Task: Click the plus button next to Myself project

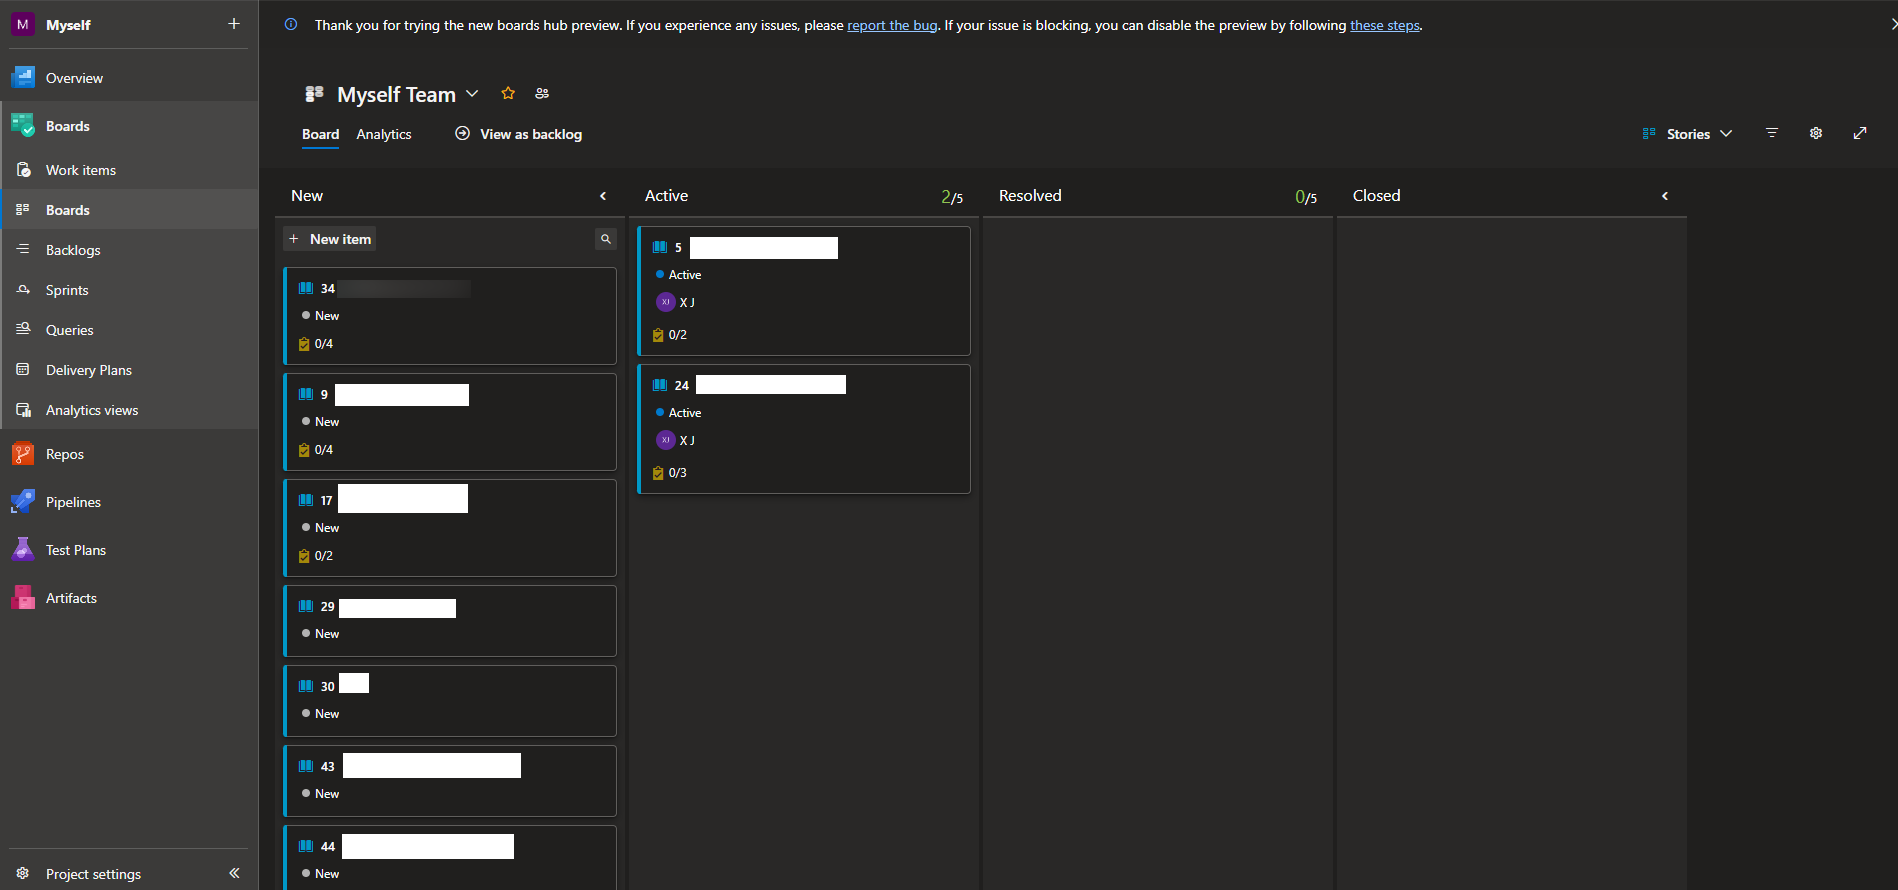Action: [234, 24]
